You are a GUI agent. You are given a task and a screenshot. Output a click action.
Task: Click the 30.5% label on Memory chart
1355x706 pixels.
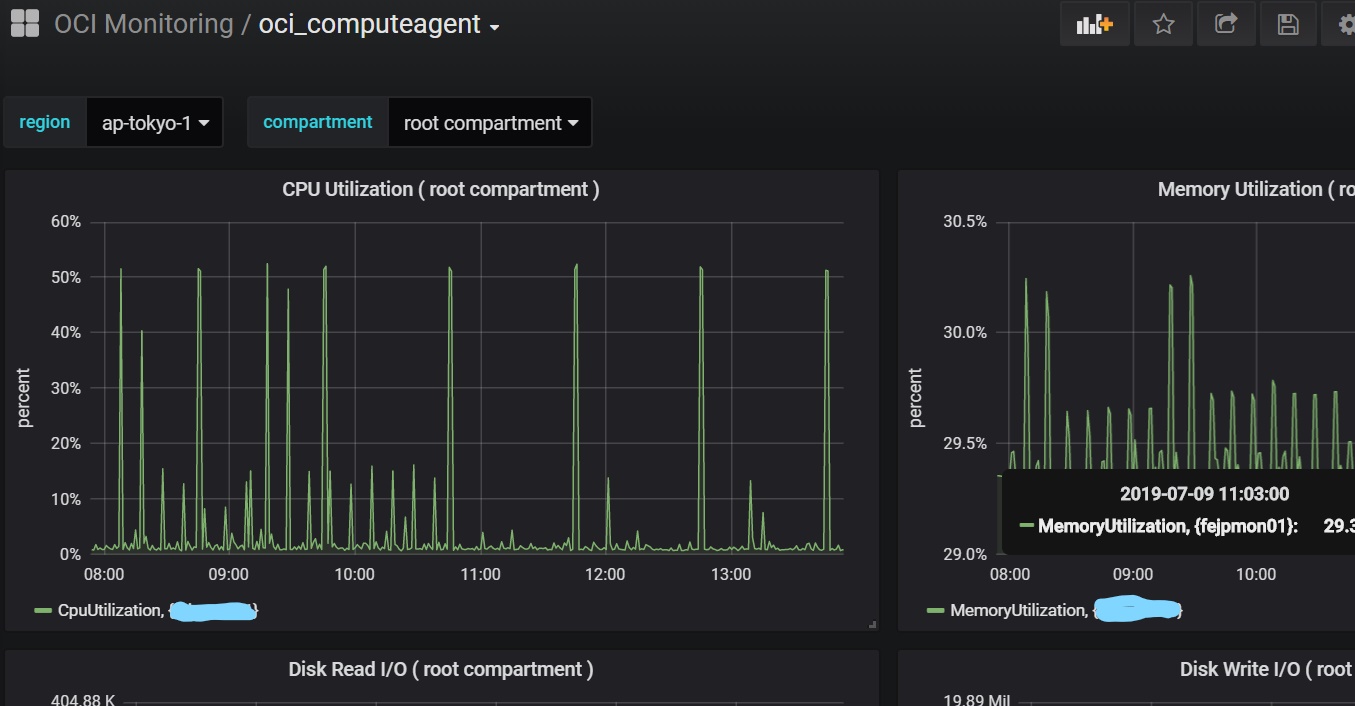click(x=965, y=222)
